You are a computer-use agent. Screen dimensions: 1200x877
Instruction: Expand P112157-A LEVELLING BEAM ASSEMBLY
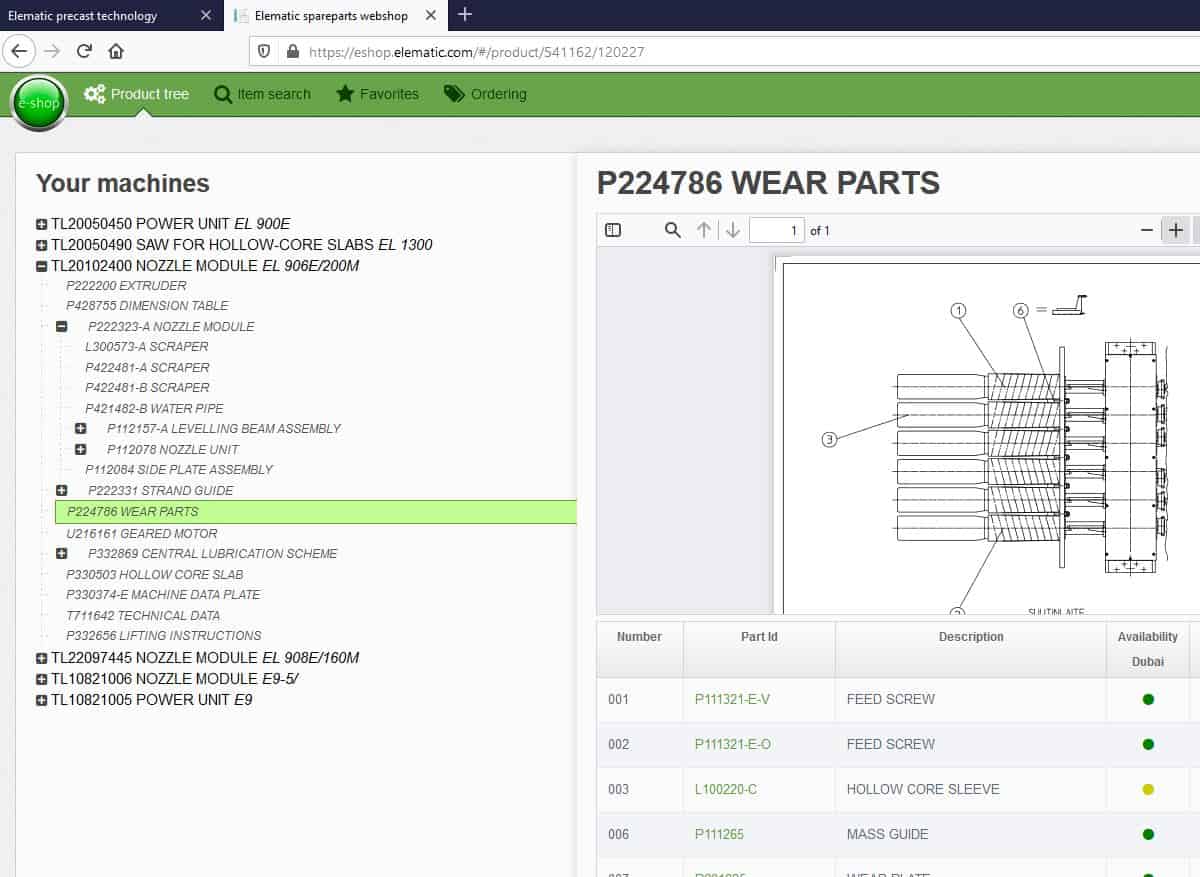(x=81, y=428)
